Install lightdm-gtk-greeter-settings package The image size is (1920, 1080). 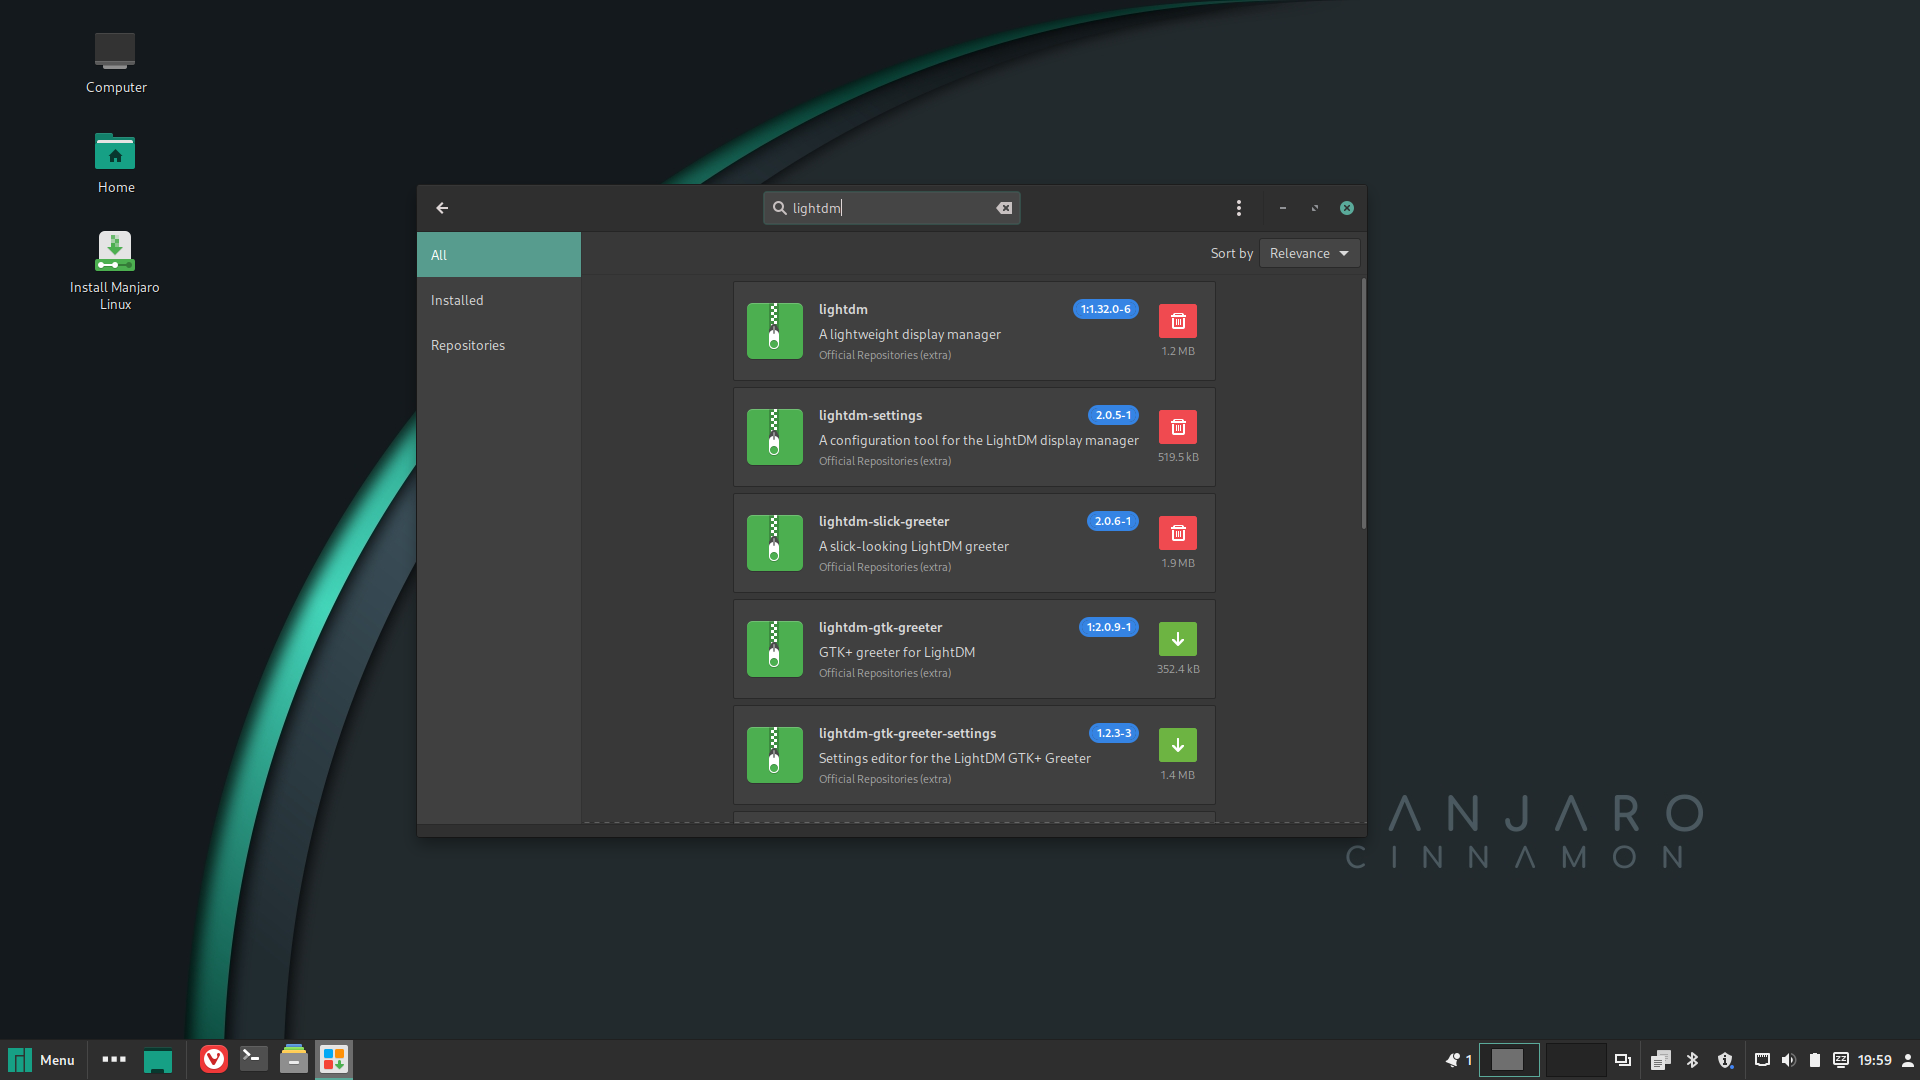(x=1177, y=745)
